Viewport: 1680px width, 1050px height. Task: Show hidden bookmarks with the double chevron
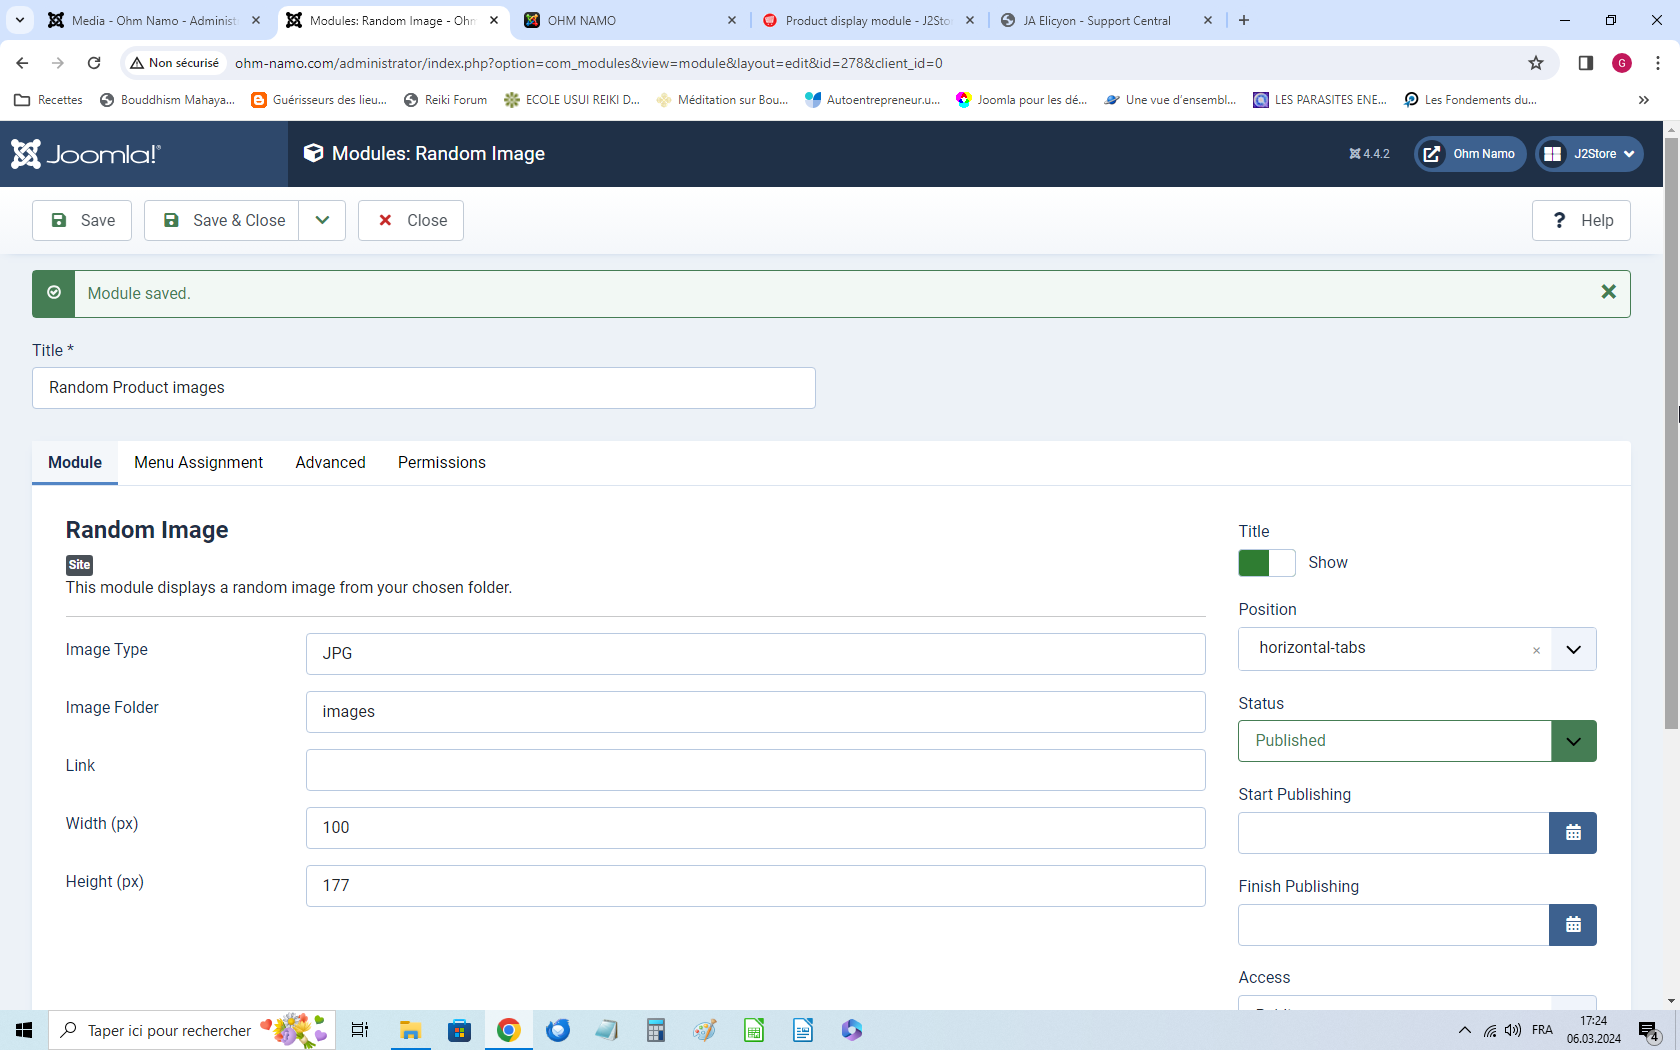coord(1643,100)
